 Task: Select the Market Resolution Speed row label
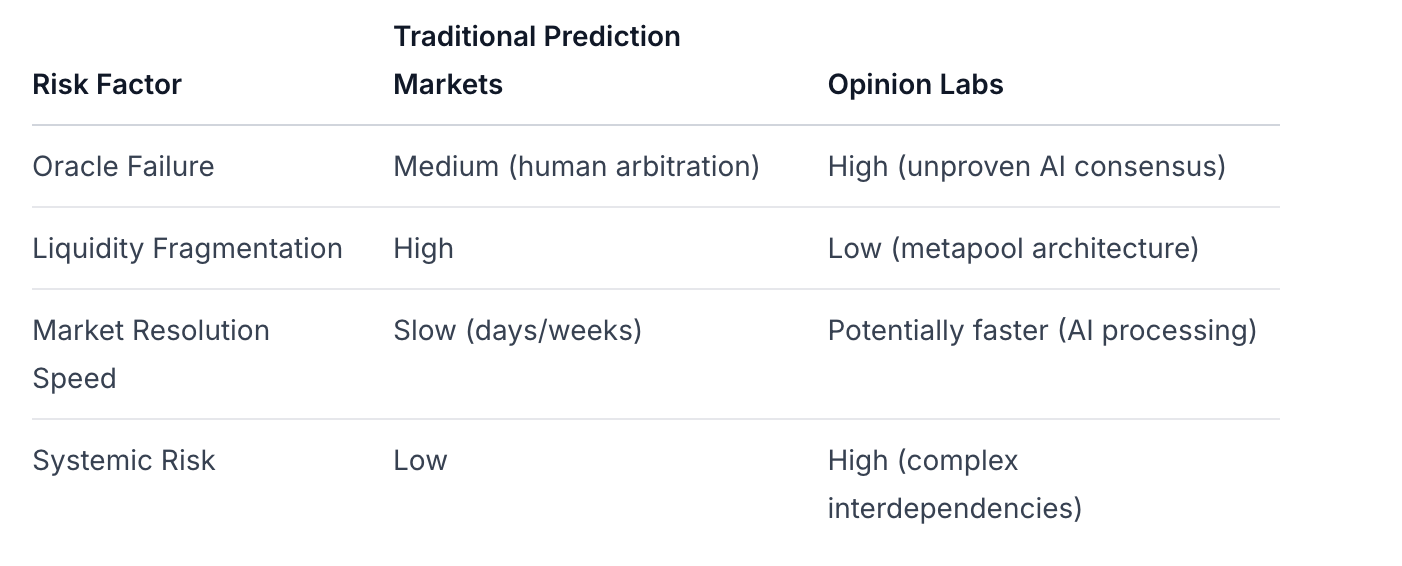pos(150,354)
